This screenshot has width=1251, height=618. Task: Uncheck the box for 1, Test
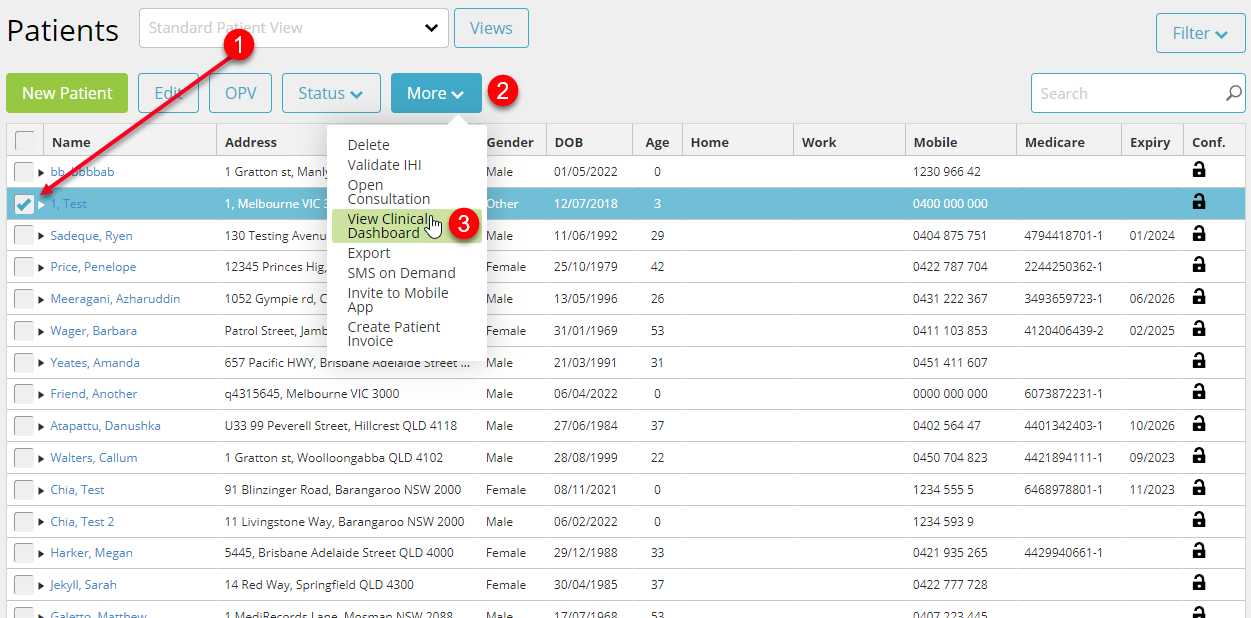click(24, 204)
